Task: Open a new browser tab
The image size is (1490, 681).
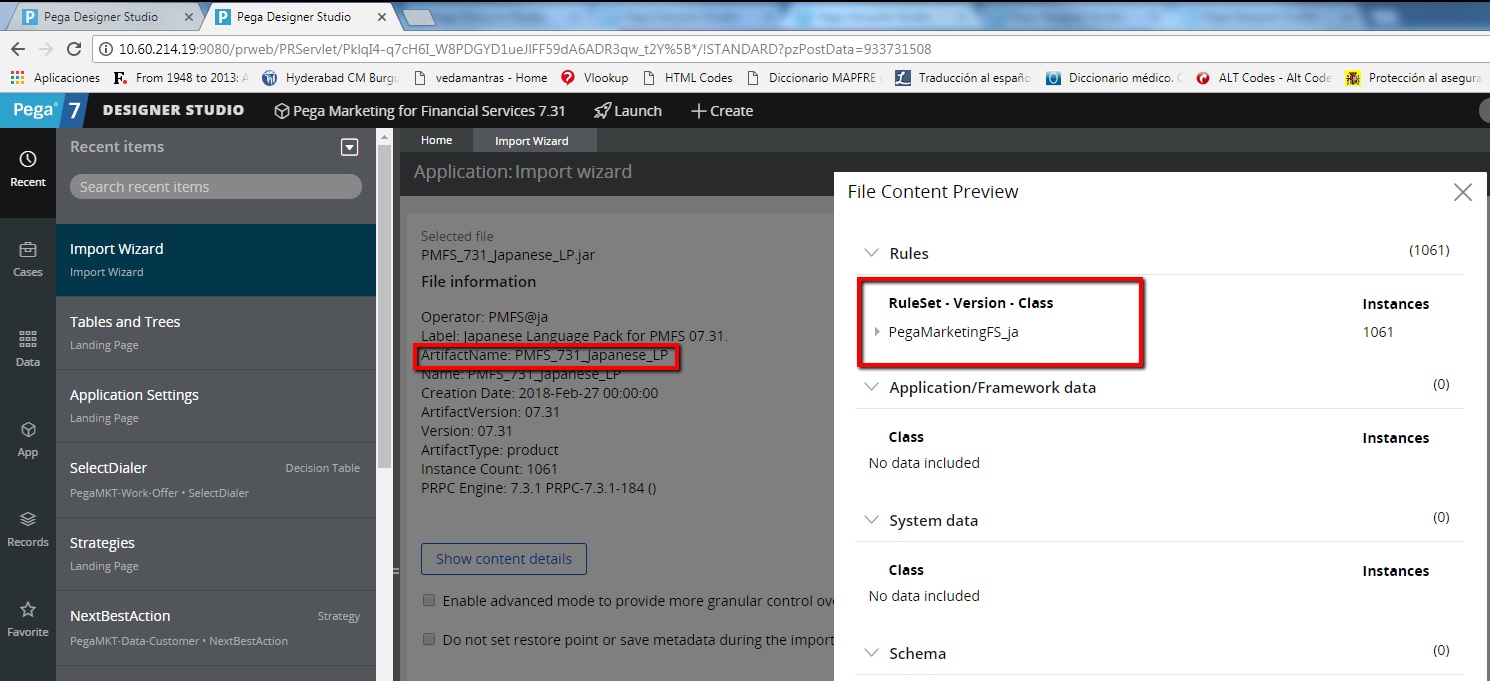Action: pos(417,17)
